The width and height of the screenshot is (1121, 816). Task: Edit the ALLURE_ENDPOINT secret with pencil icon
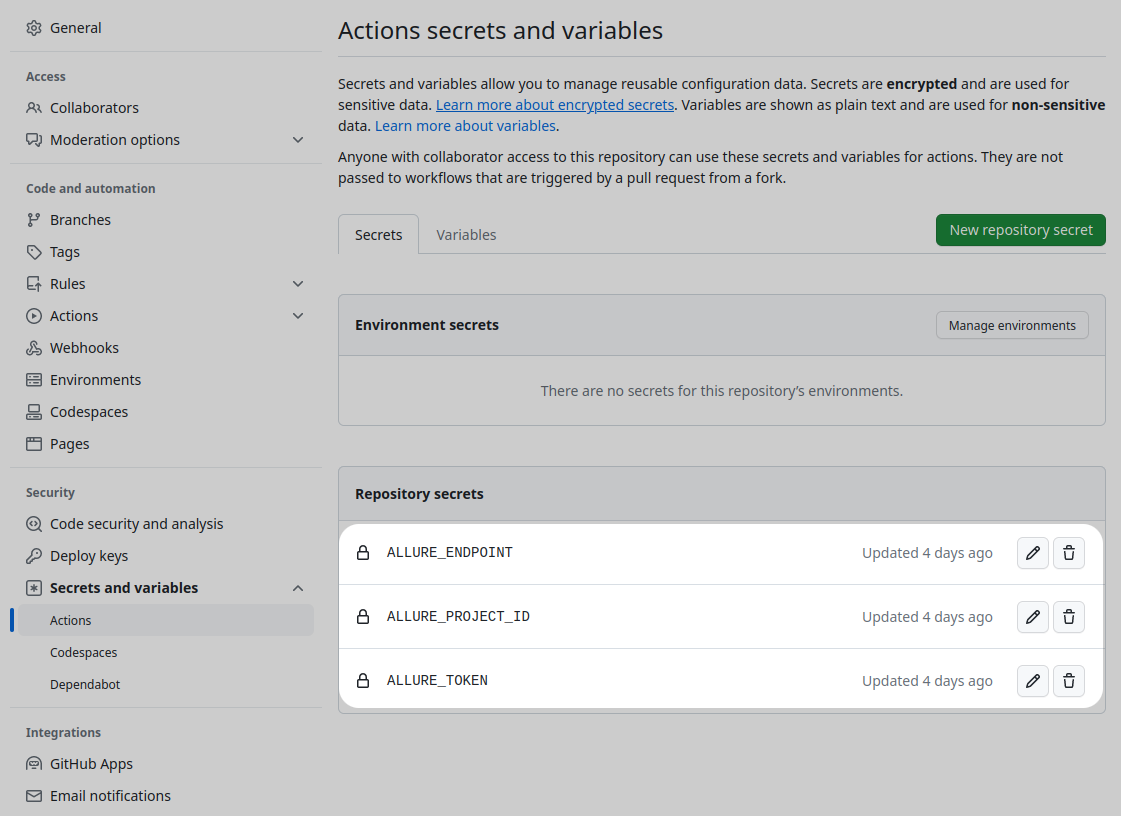coord(1032,552)
